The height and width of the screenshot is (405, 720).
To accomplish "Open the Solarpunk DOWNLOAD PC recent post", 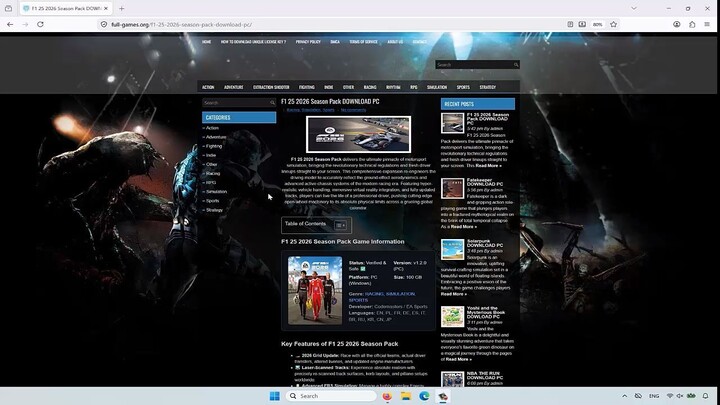I will (x=484, y=243).
